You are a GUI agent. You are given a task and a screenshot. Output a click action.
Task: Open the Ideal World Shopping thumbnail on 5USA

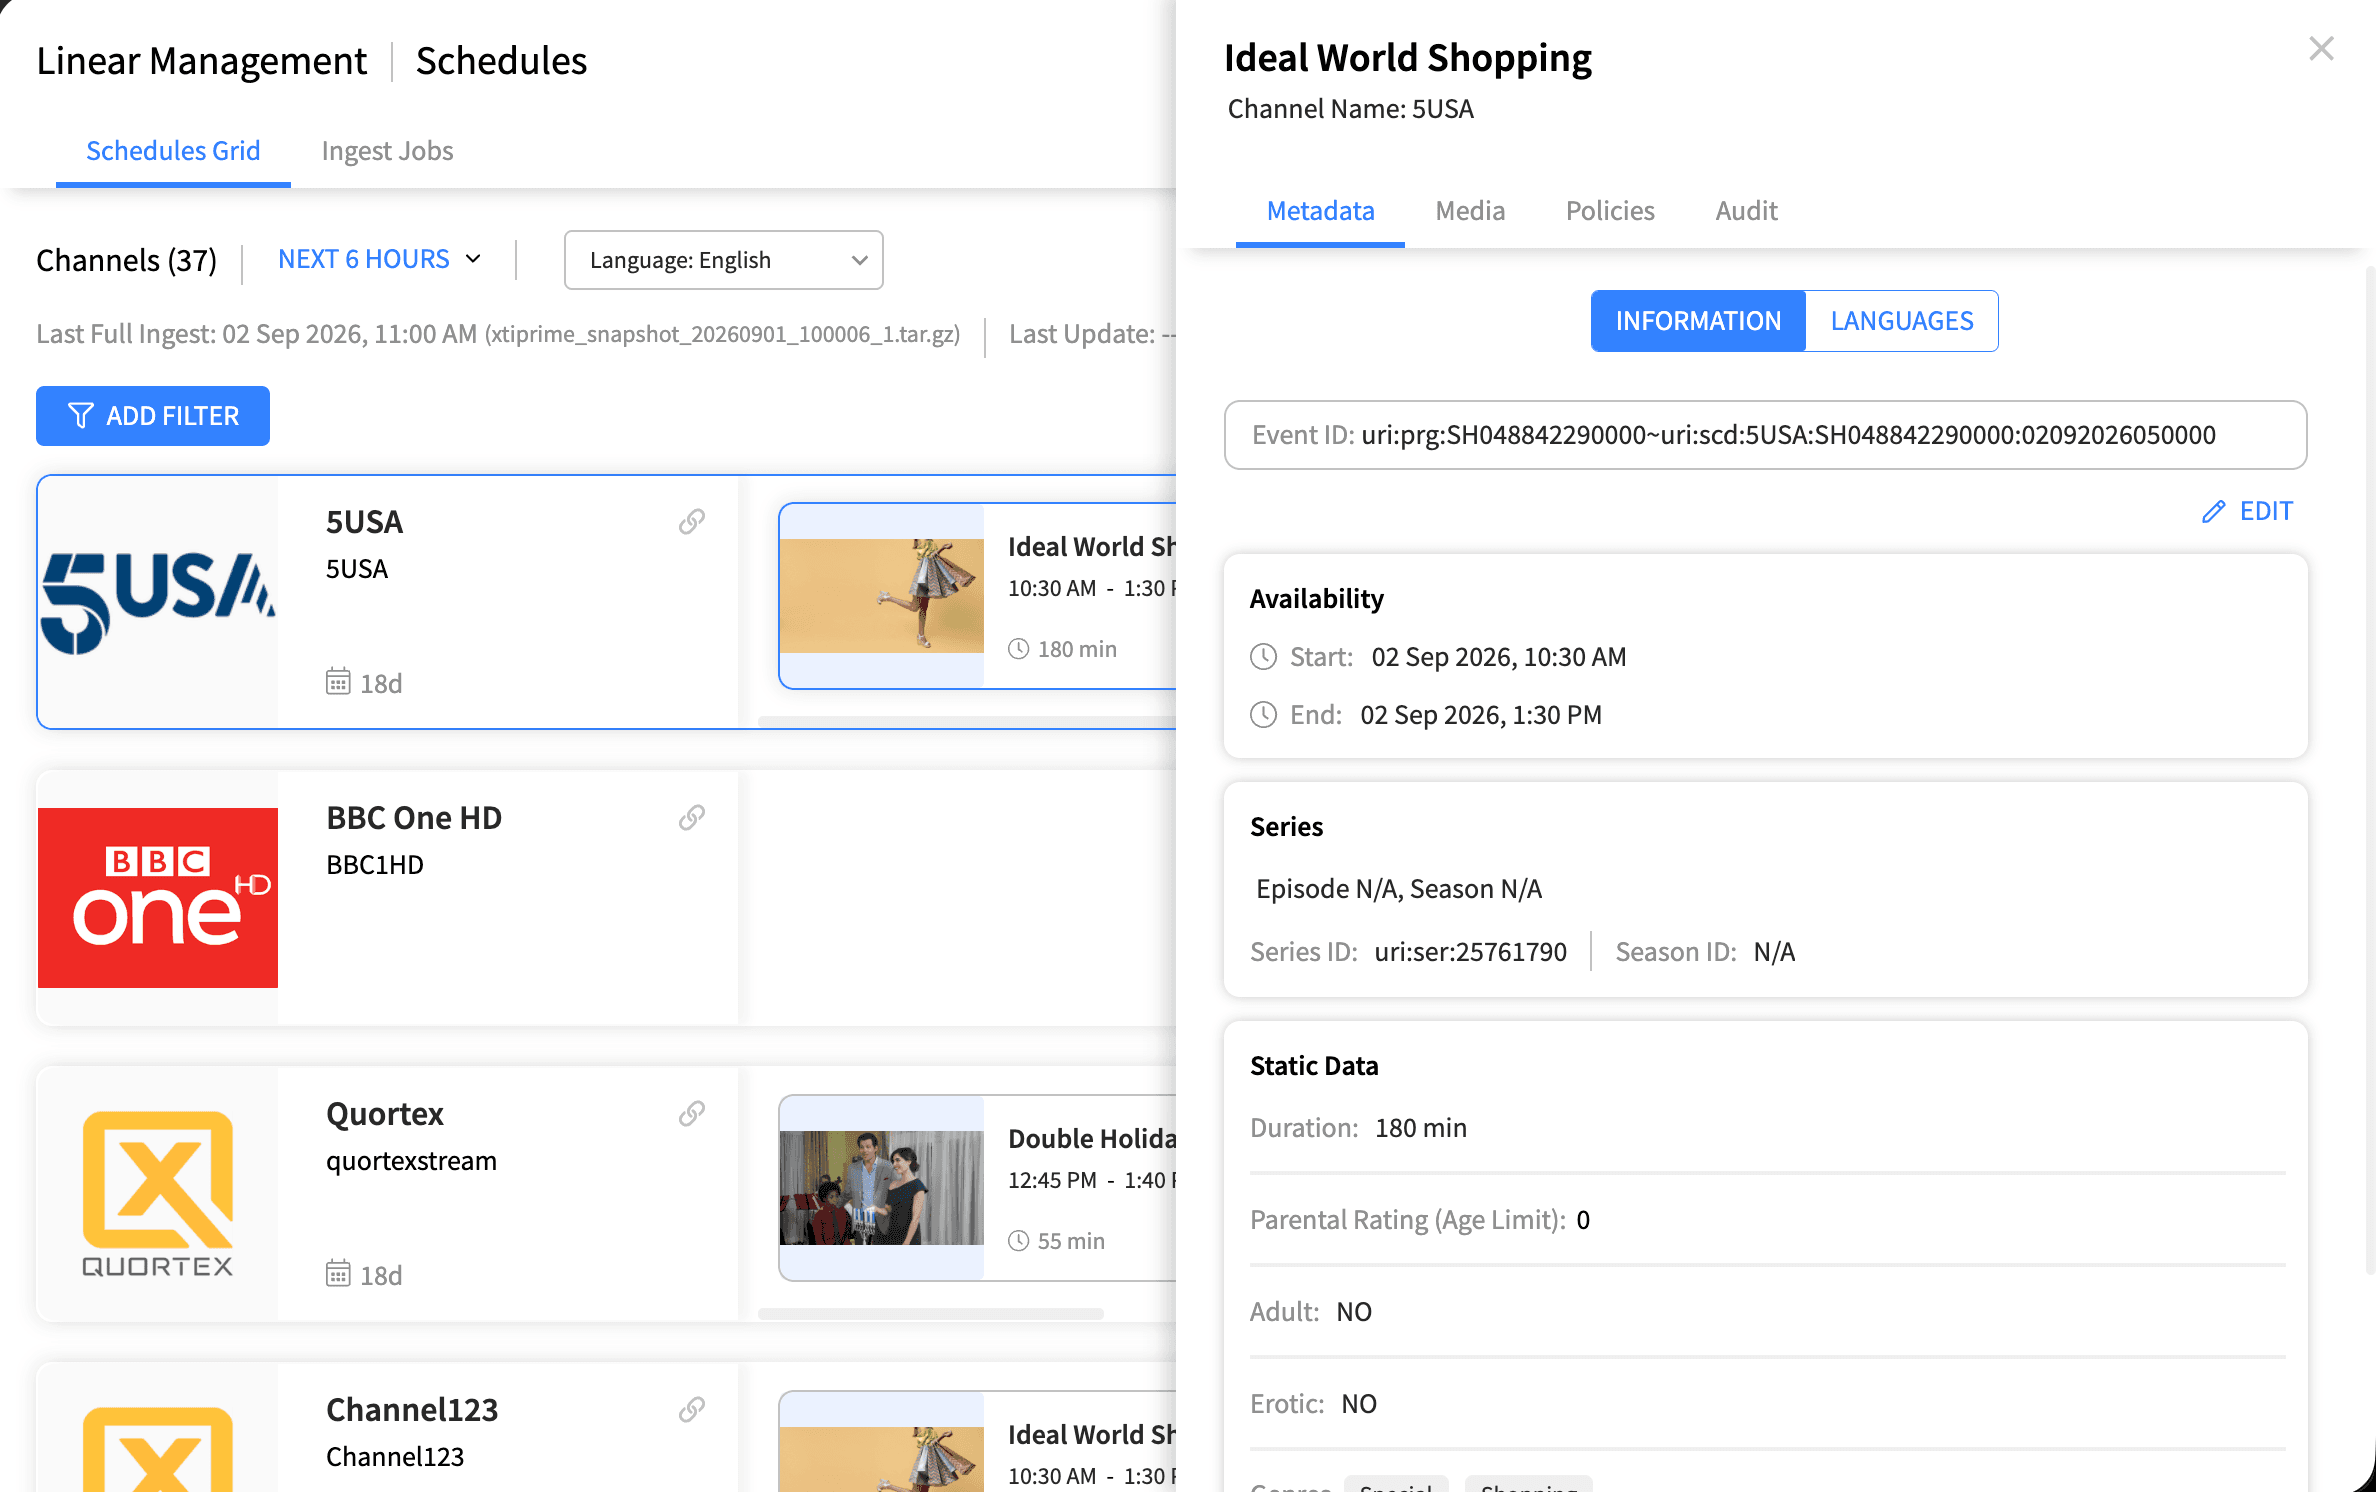[x=882, y=596]
